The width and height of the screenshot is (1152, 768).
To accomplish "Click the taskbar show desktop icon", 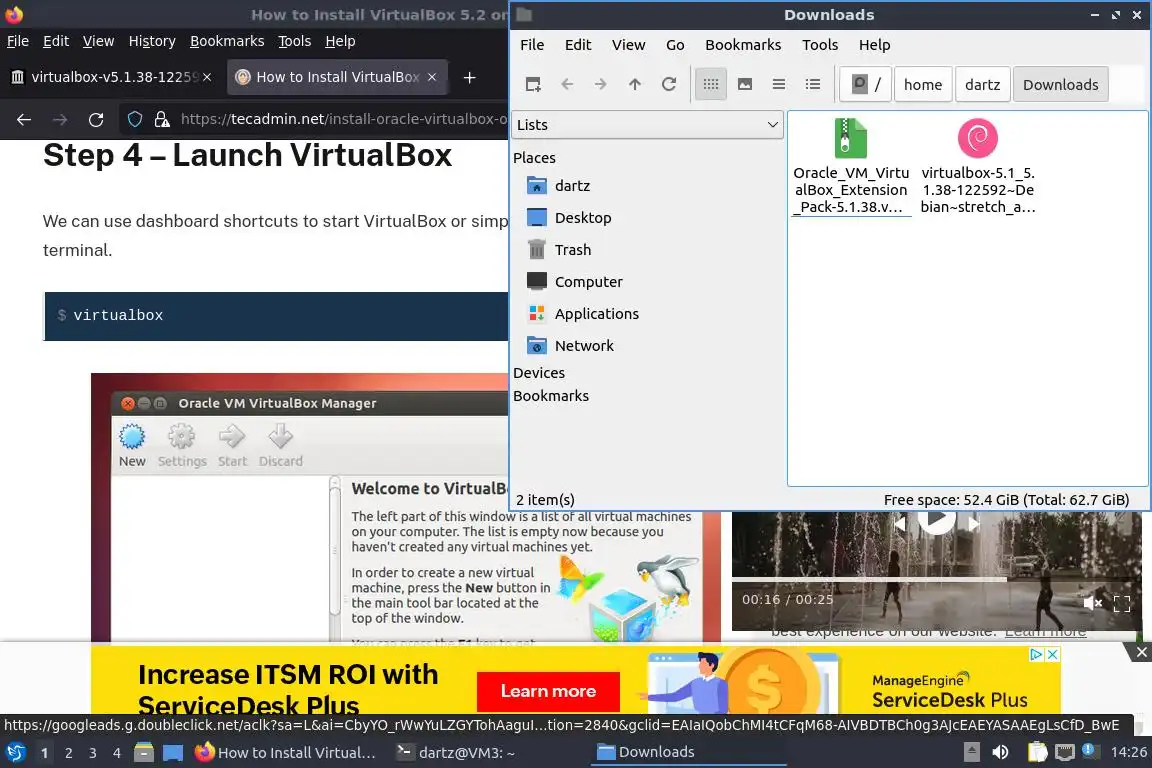I will [x=173, y=753].
